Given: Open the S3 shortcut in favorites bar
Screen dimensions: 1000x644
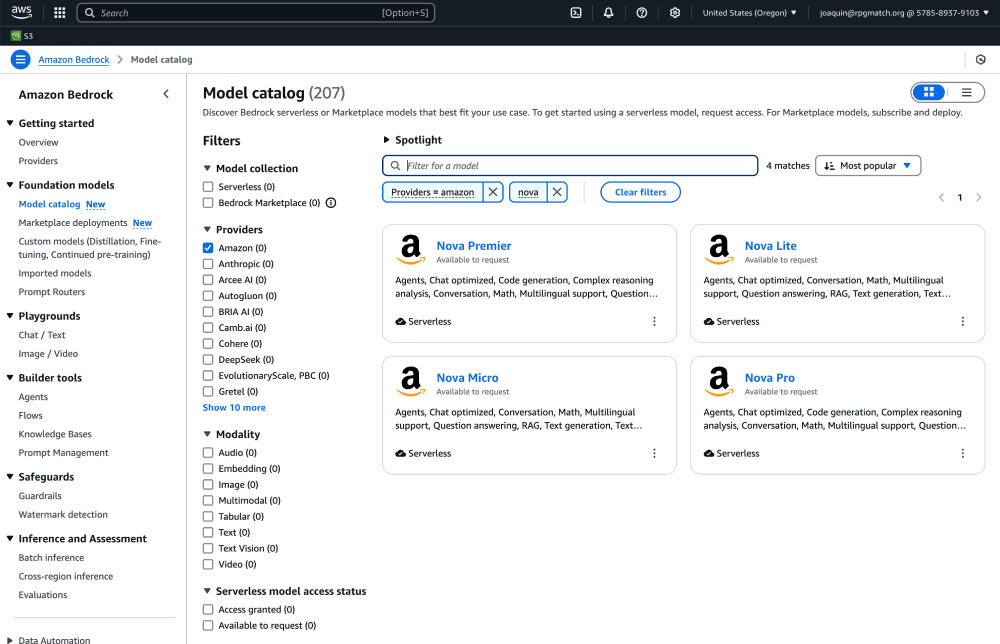Looking at the screenshot, I should click(22, 36).
